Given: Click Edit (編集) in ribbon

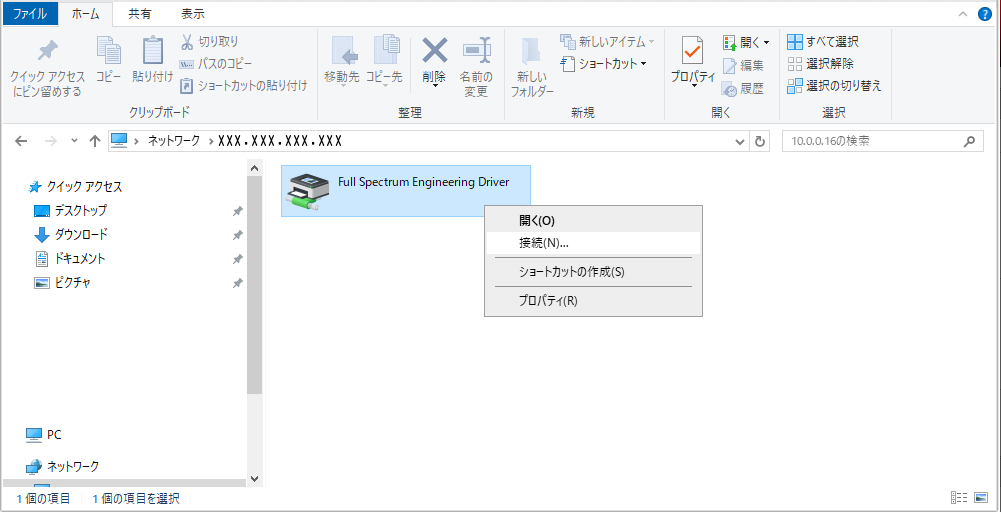Looking at the screenshot, I should point(743,65).
